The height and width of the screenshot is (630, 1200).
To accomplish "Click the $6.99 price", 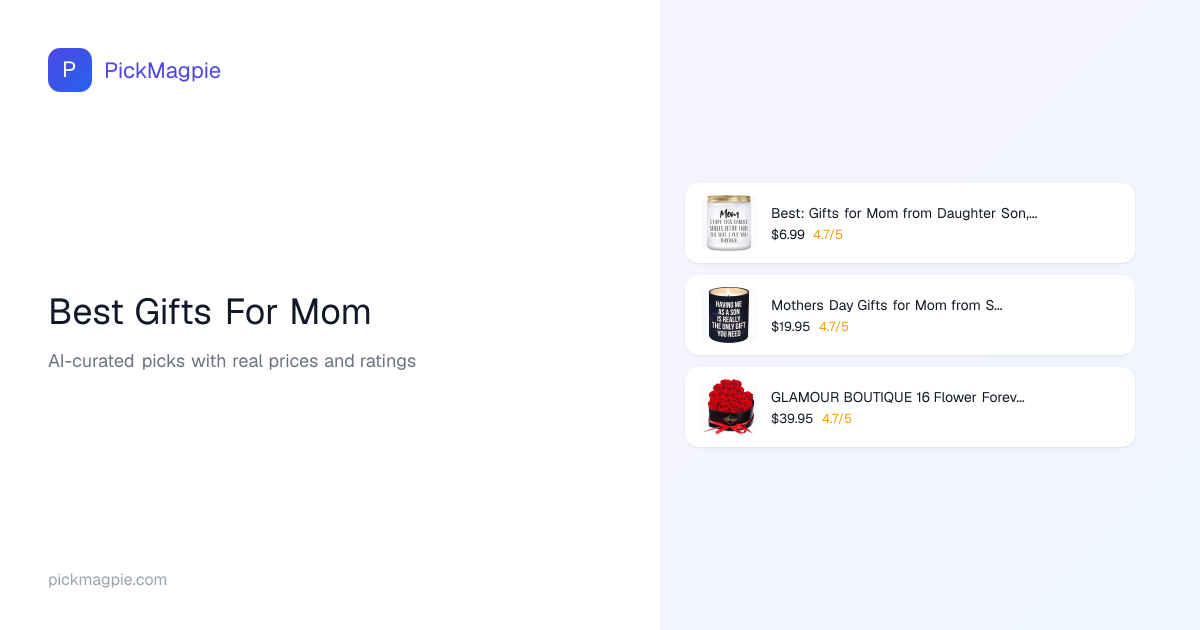I will tap(788, 235).
